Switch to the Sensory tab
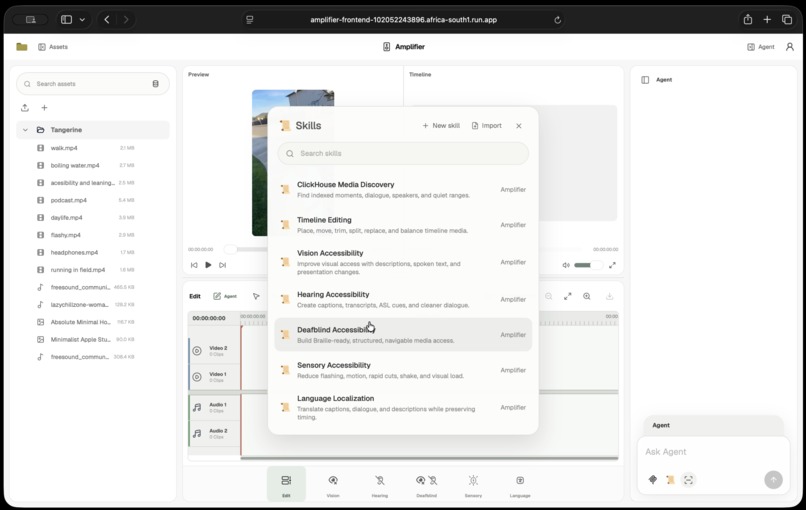 [473, 484]
